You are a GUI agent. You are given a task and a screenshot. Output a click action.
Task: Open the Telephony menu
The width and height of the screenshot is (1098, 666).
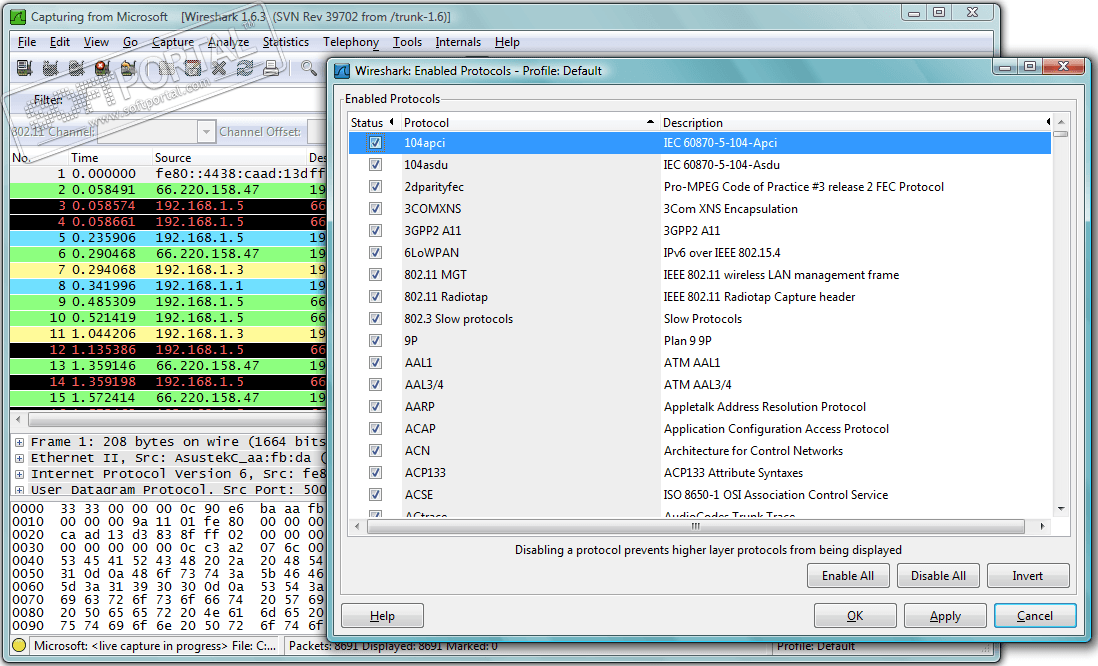pos(350,42)
